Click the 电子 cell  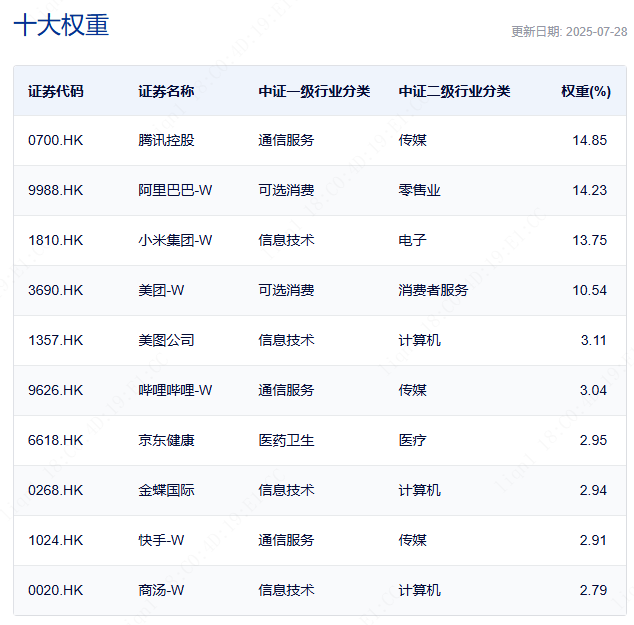[x=412, y=240]
